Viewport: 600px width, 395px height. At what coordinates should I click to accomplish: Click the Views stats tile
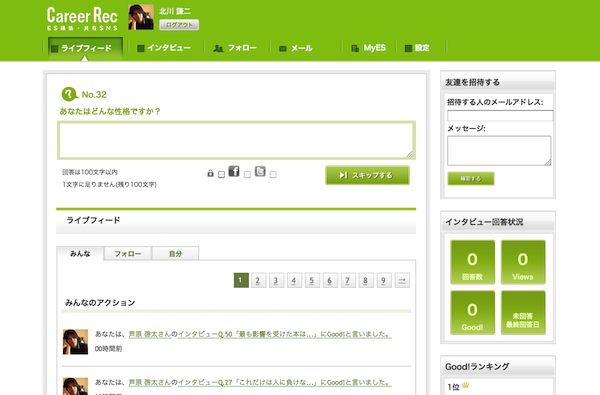(523, 262)
